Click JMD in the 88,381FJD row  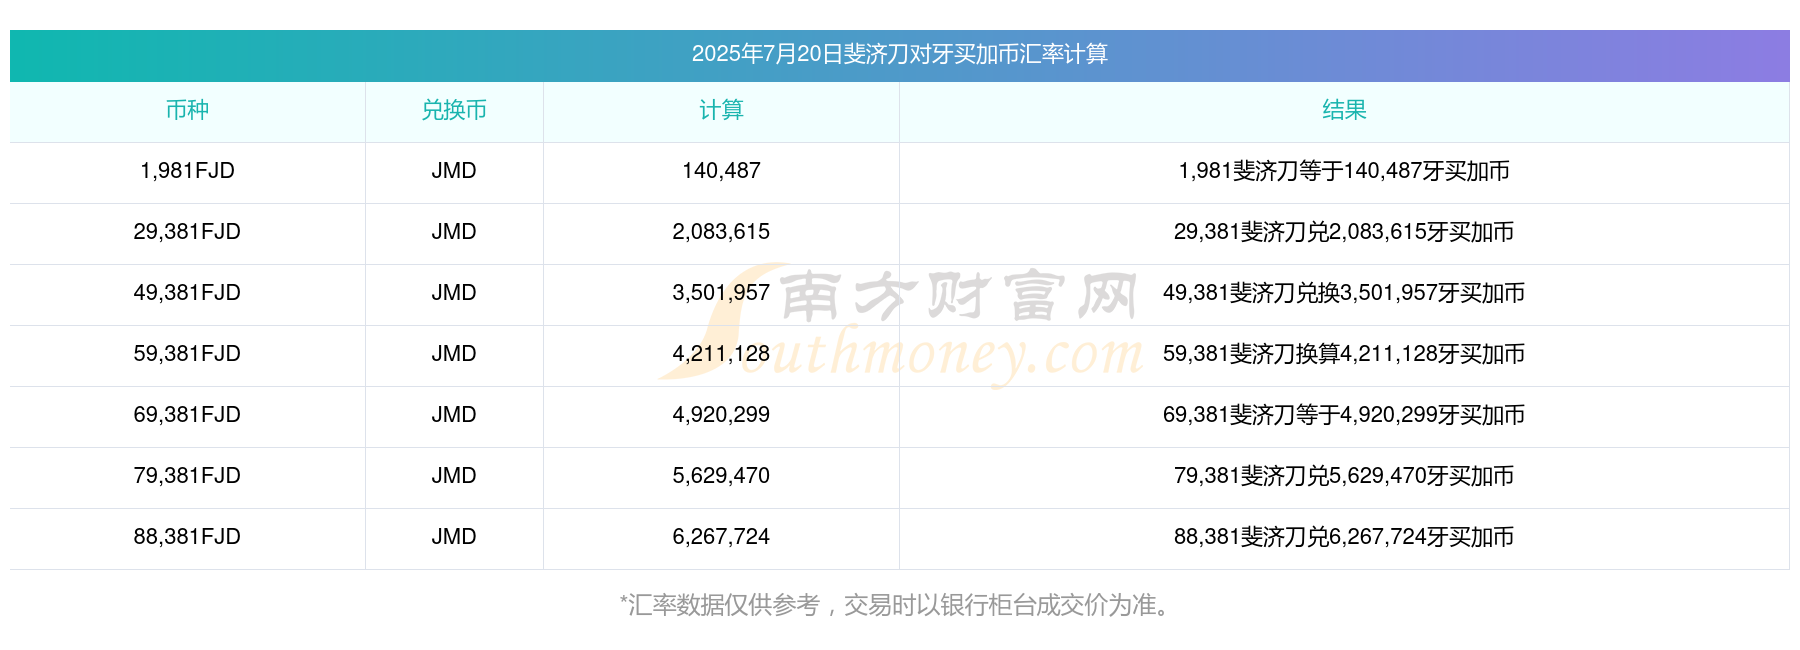[x=454, y=537]
